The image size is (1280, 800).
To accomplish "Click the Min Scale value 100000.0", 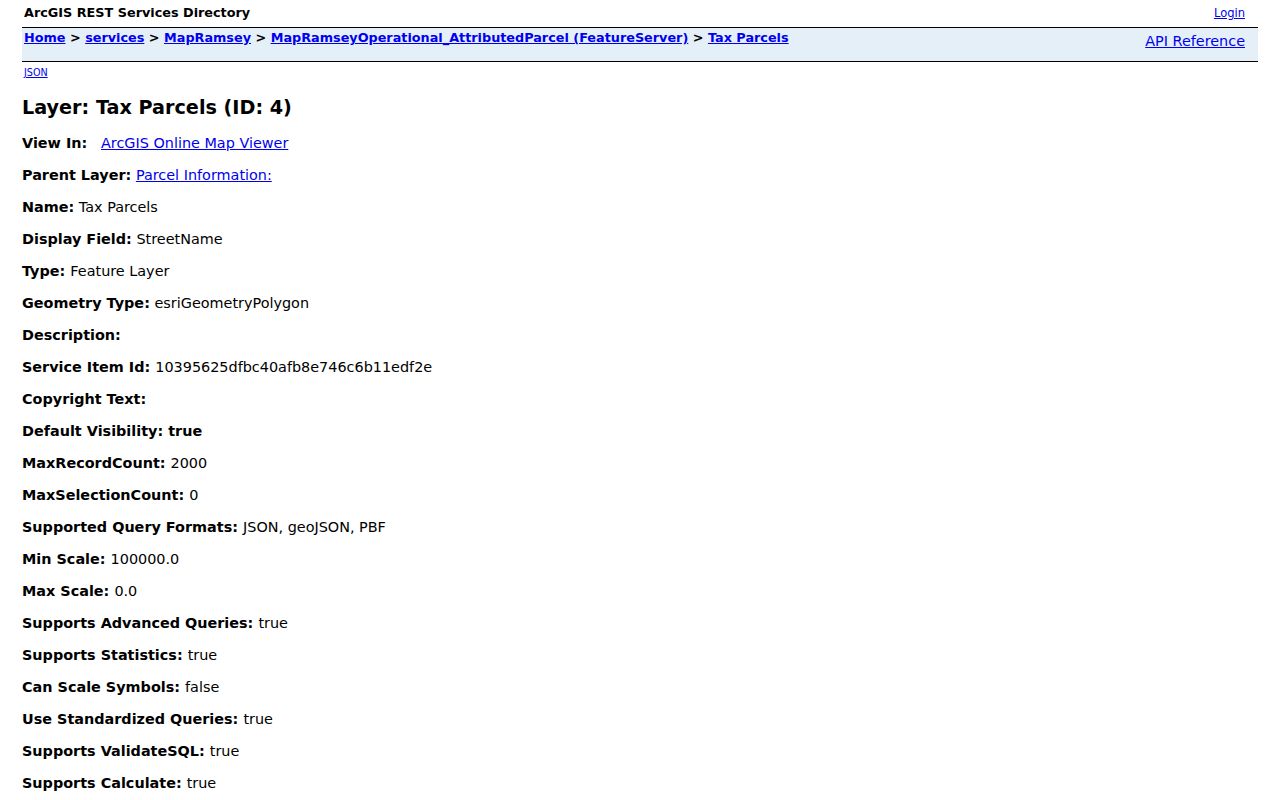I will 144,559.
